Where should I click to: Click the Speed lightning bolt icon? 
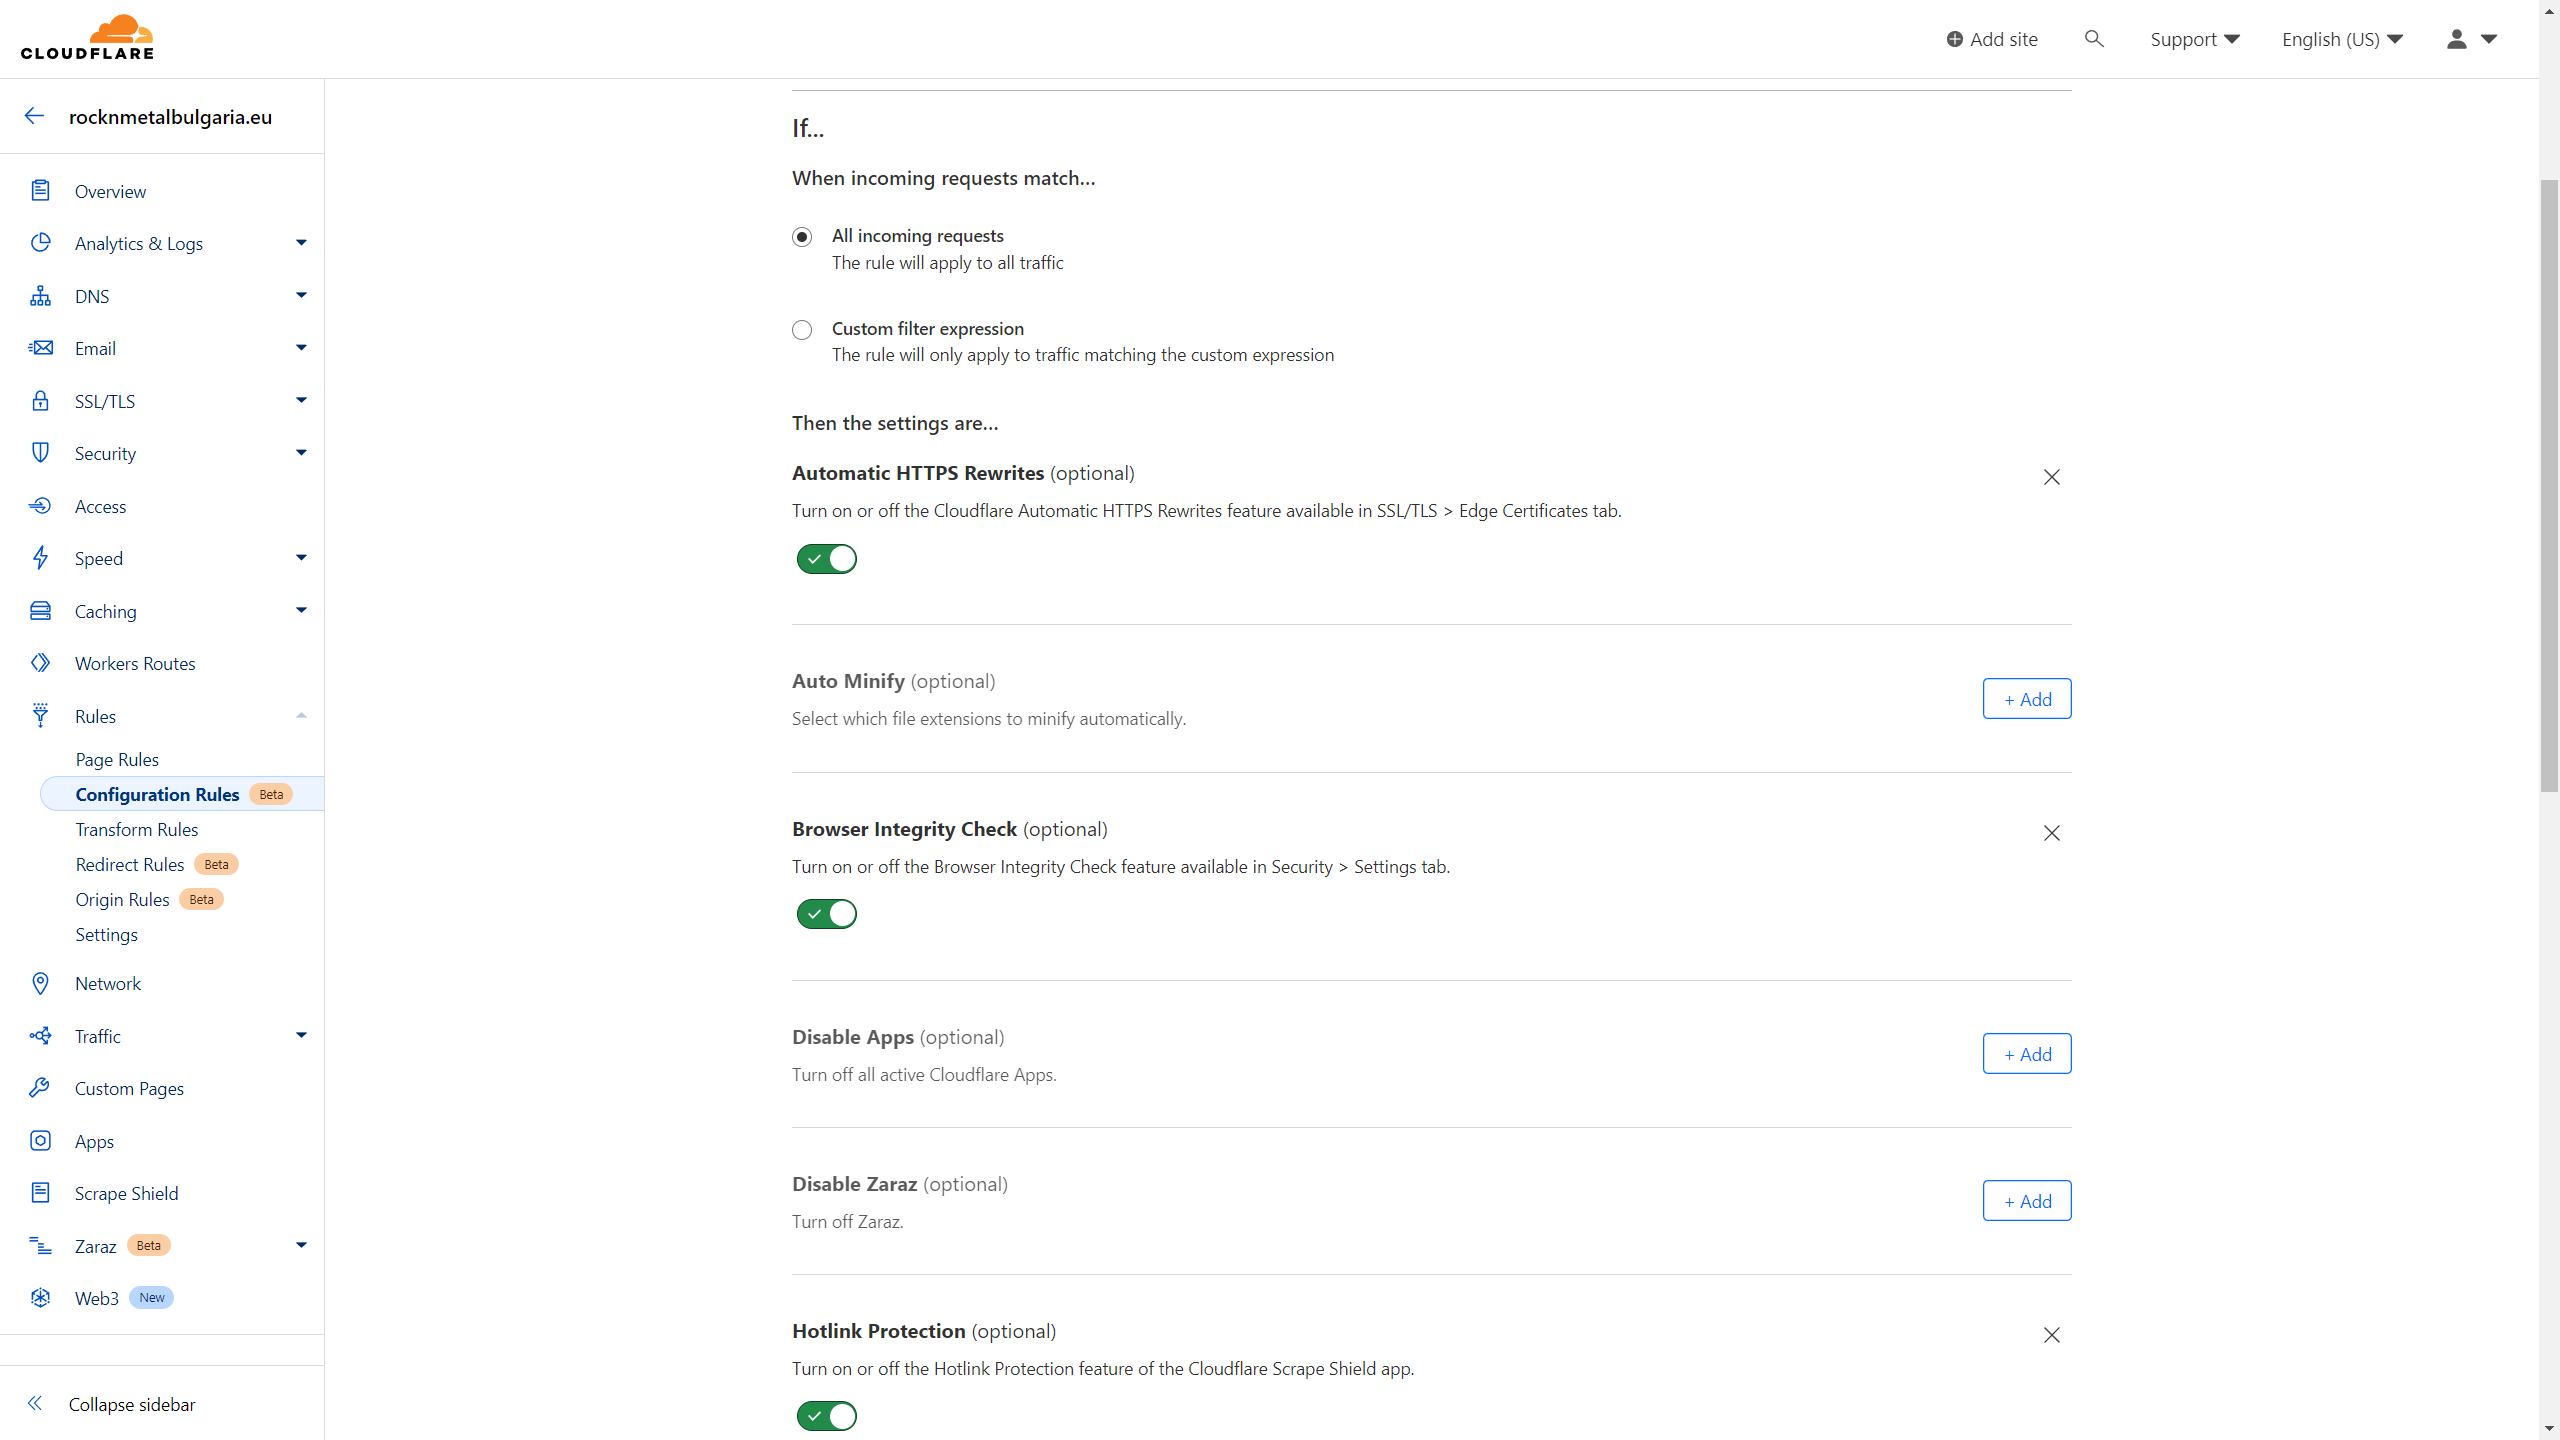click(40, 558)
